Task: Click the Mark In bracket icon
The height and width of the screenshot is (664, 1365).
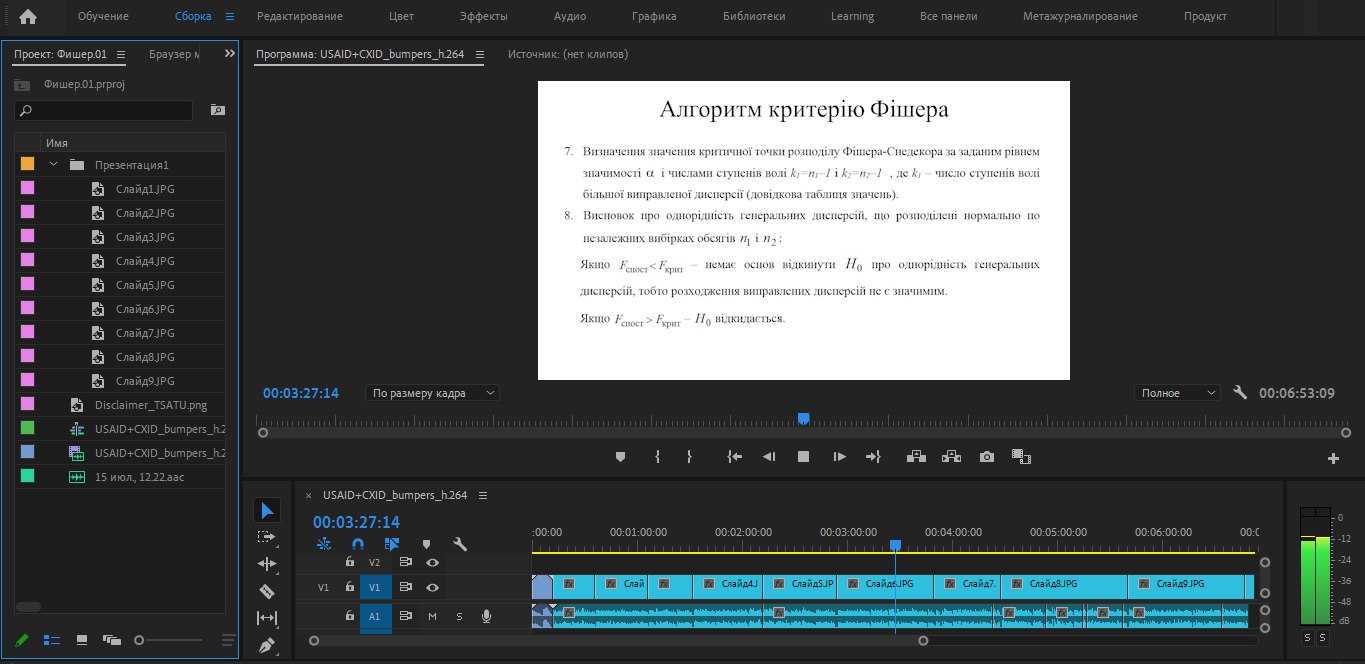Action: pos(657,457)
